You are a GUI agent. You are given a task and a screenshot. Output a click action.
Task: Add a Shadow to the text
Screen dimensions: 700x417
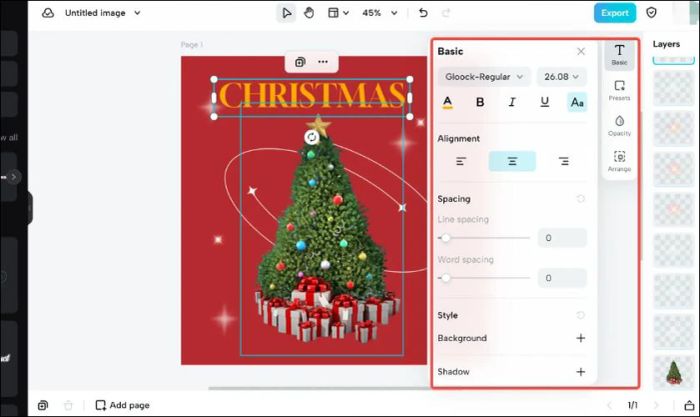[580, 371]
